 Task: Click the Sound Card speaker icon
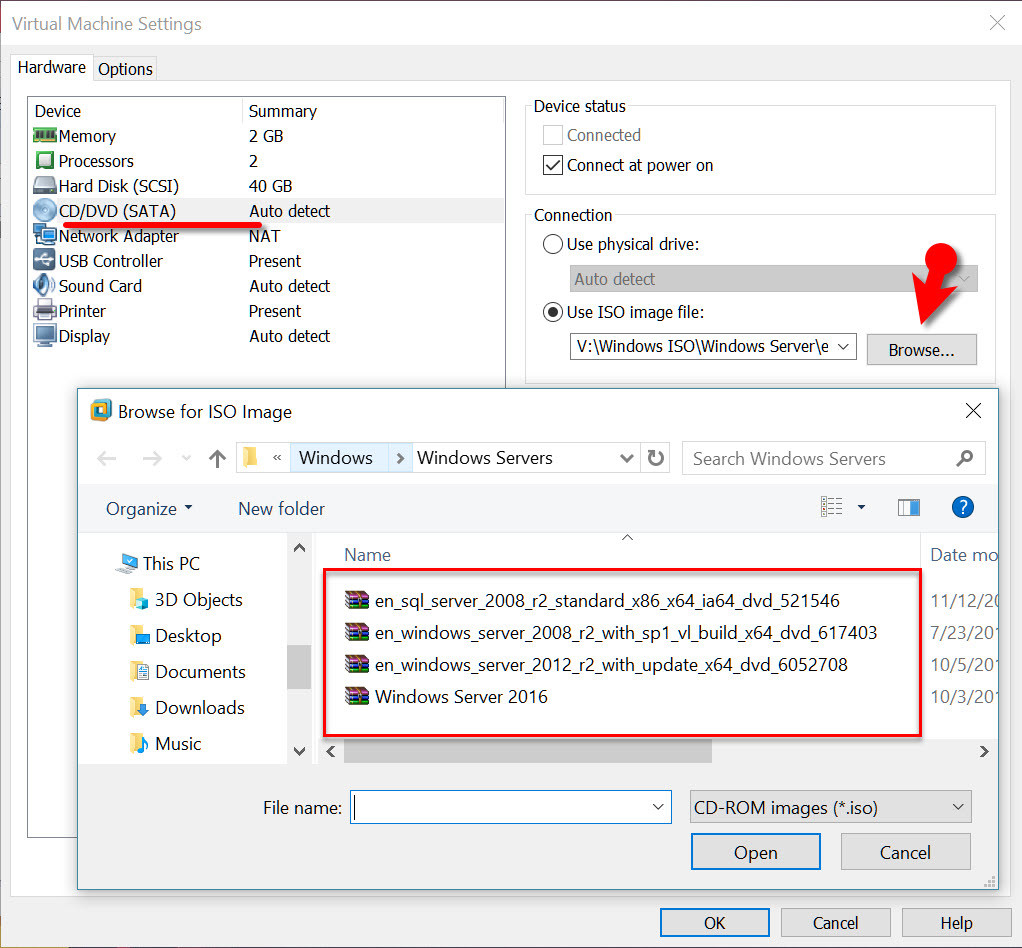44,286
